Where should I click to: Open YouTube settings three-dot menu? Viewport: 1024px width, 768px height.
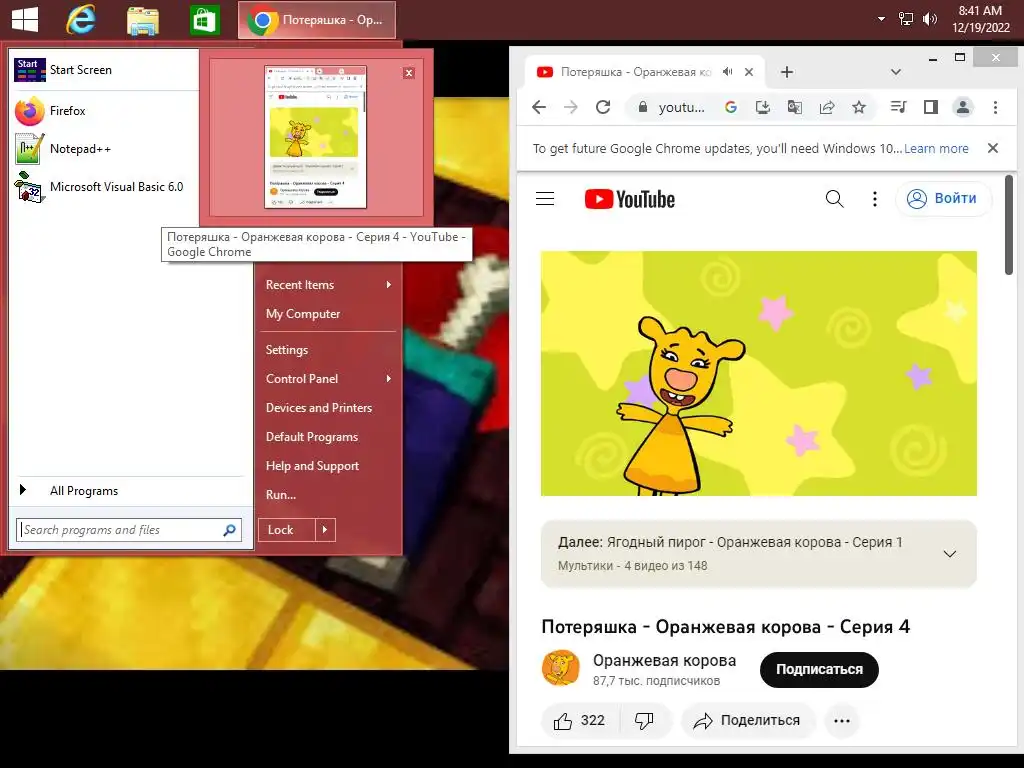pyautogui.click(x=874, y=199)
